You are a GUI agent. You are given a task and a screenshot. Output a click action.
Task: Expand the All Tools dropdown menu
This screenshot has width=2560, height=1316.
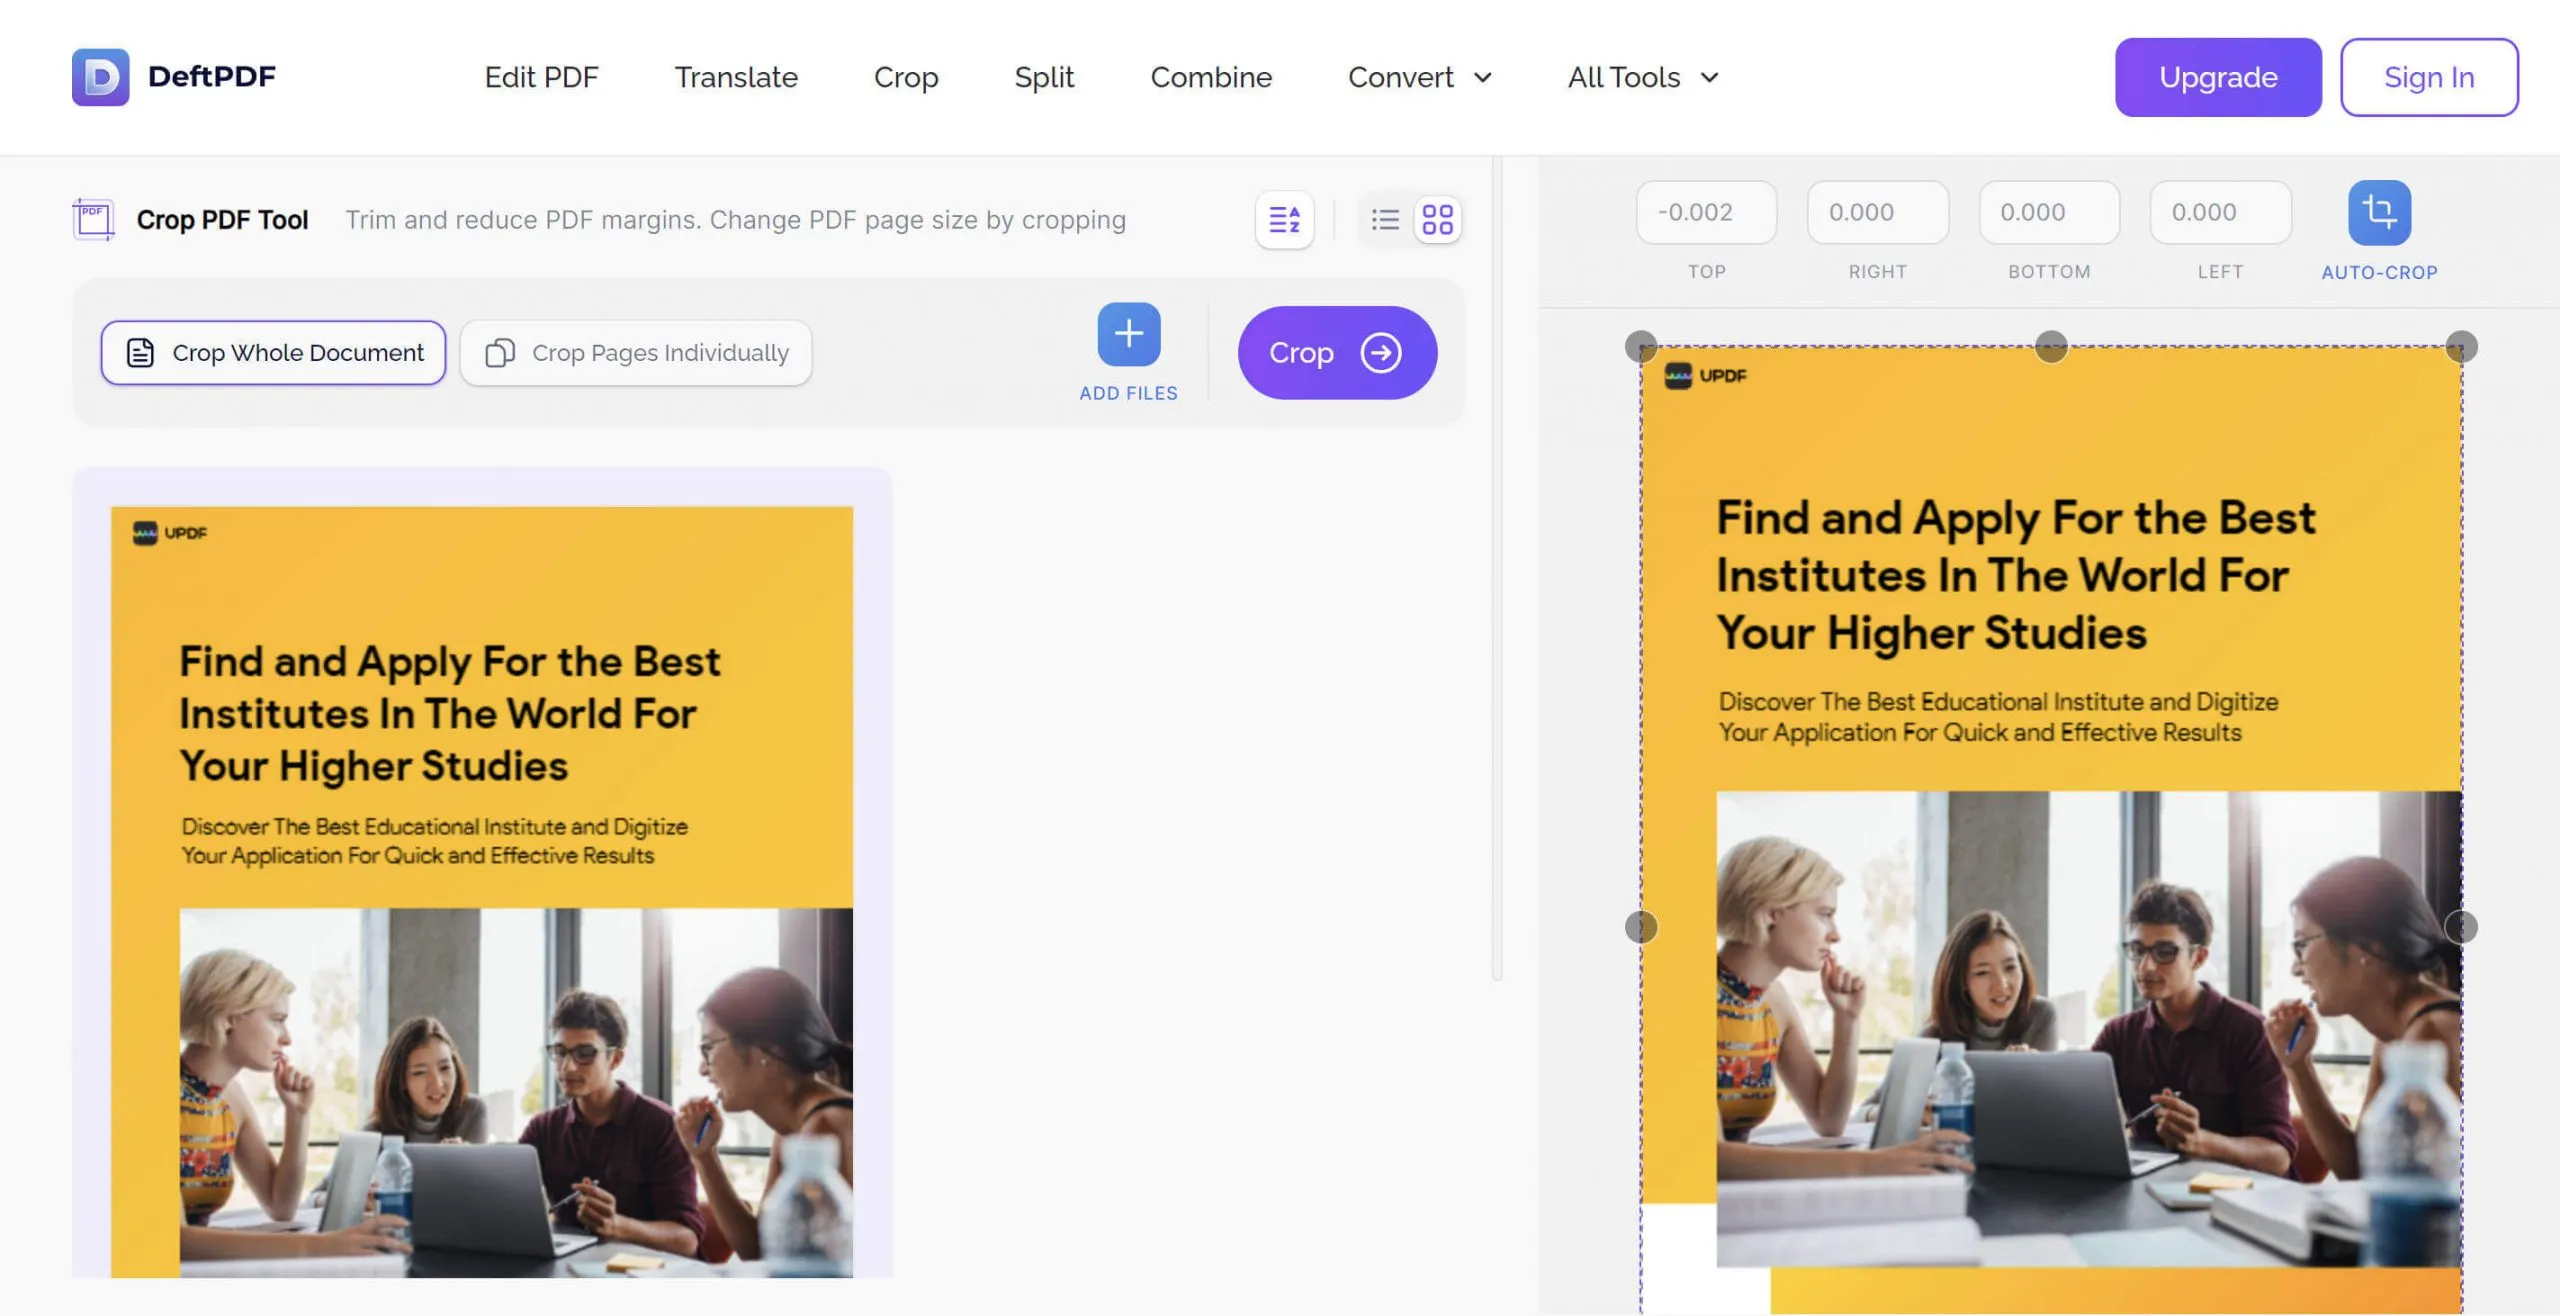(1644, 76)
